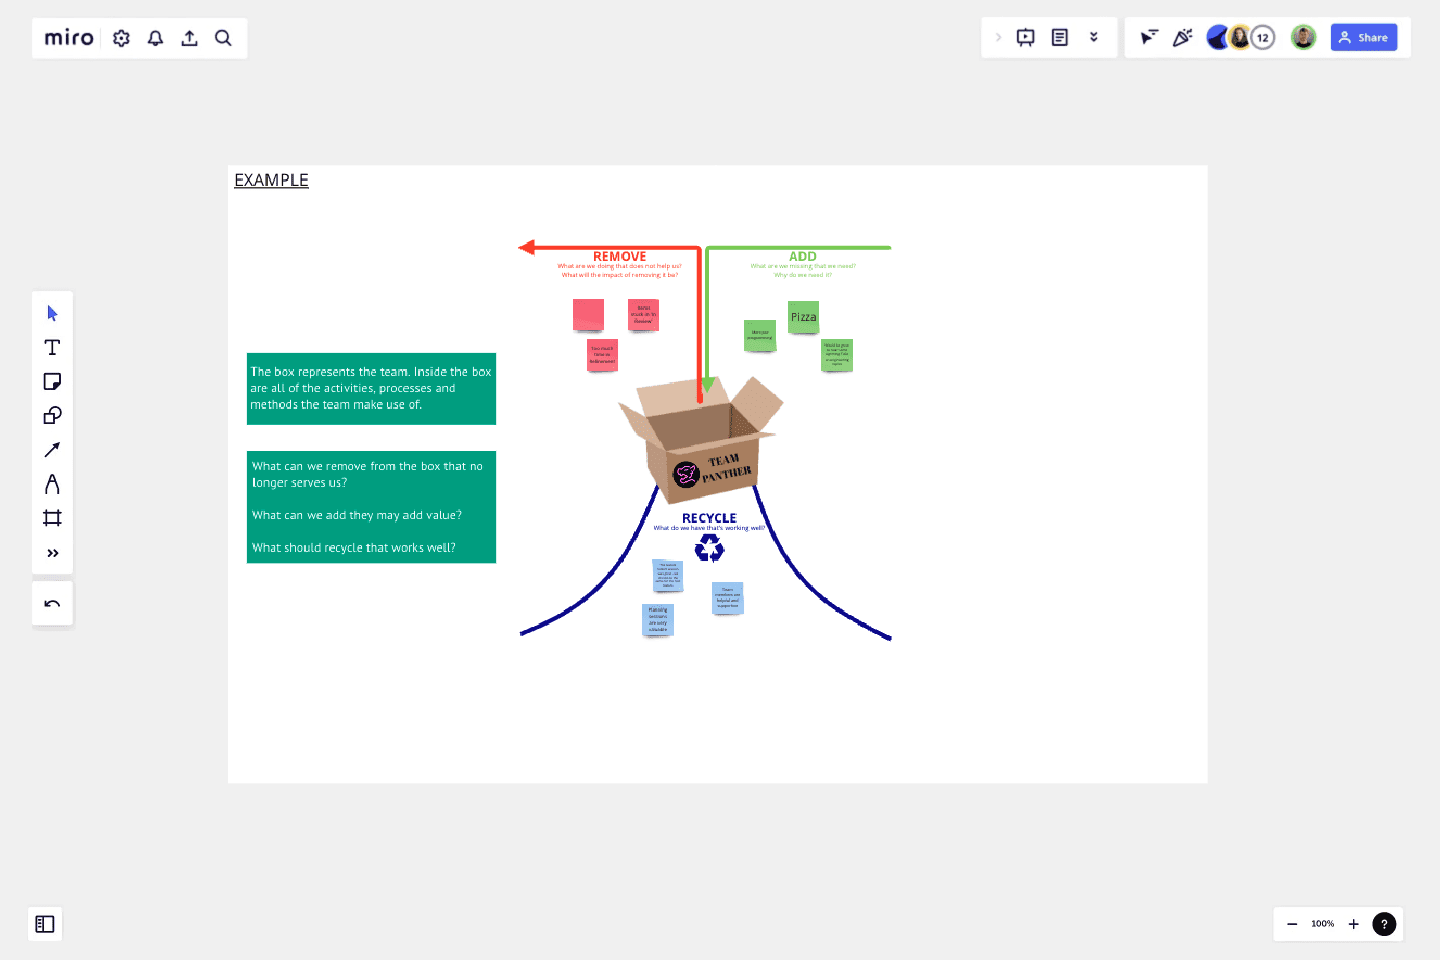Enable reactions with the confetti icon
The width and height of the screenshot is (1440, 960).
(1183, 37)
